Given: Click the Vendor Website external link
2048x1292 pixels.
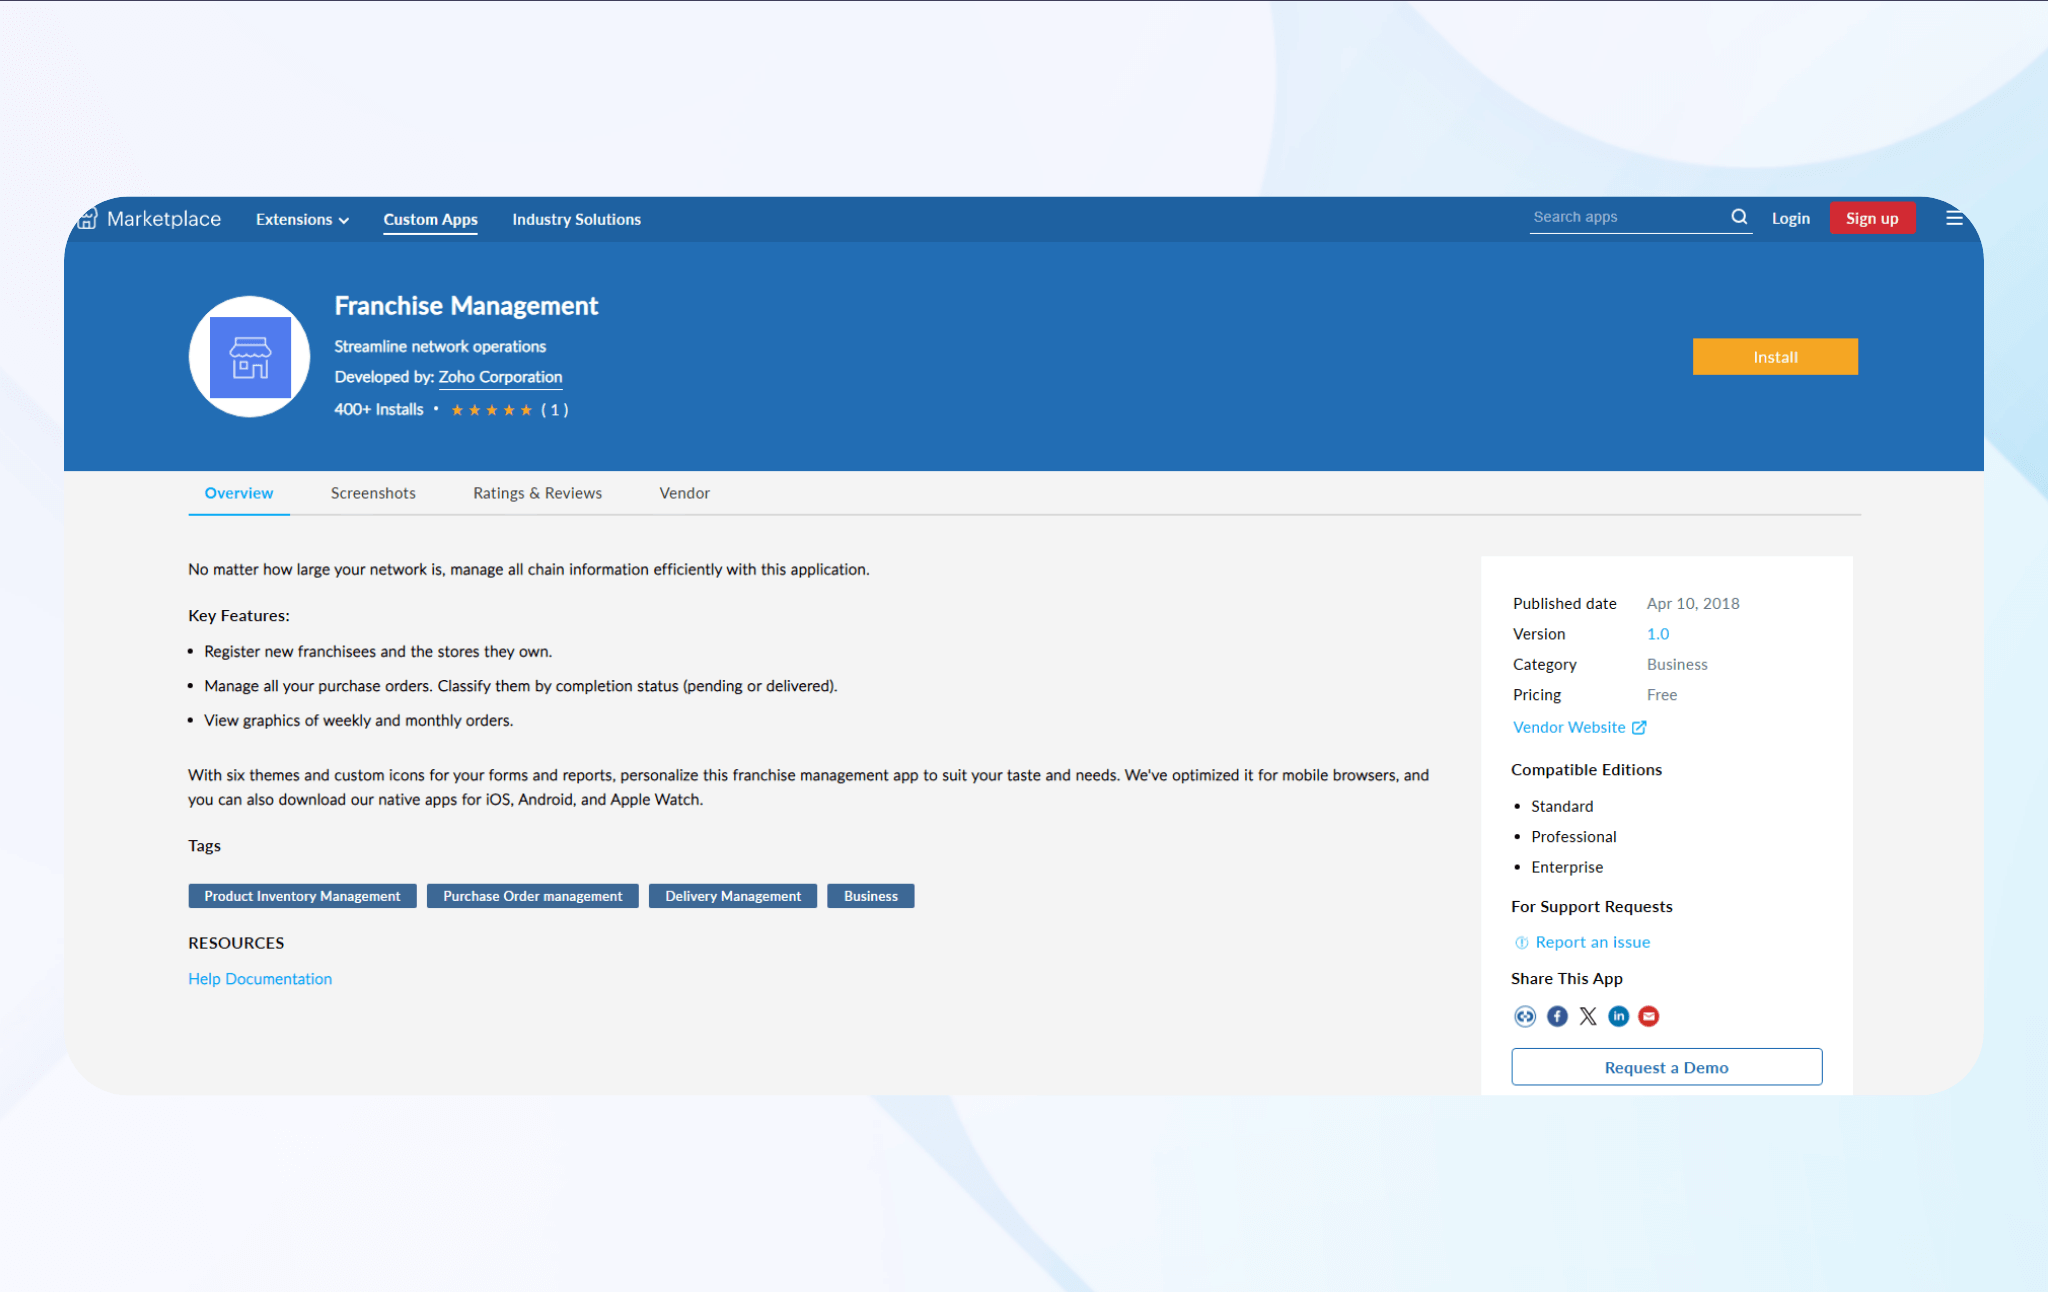Looking at the screenshot, I should click(x=1579, y=727).
